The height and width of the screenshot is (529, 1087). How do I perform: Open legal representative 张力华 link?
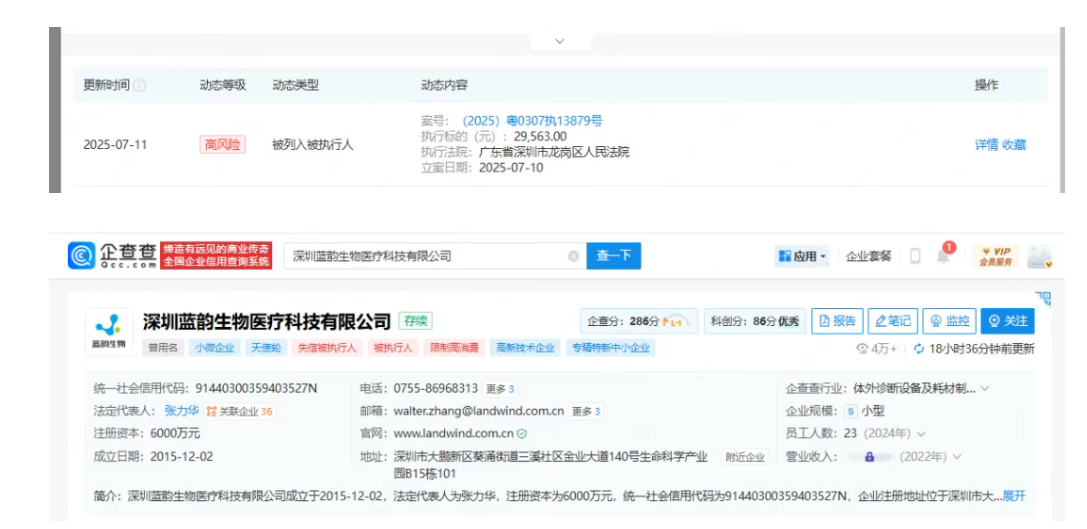[x=182, y=411]
